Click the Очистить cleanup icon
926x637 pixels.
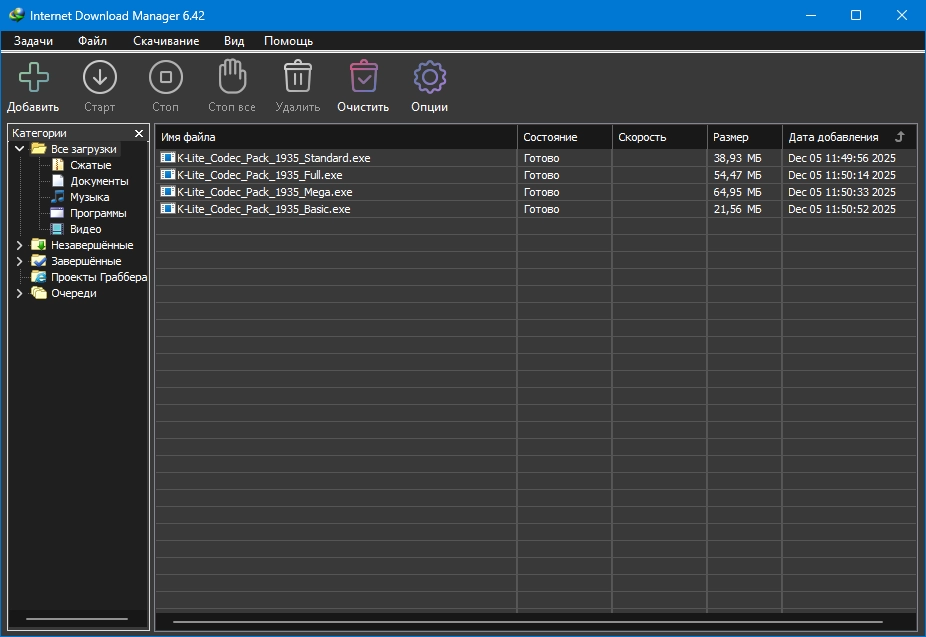point(363,77)
